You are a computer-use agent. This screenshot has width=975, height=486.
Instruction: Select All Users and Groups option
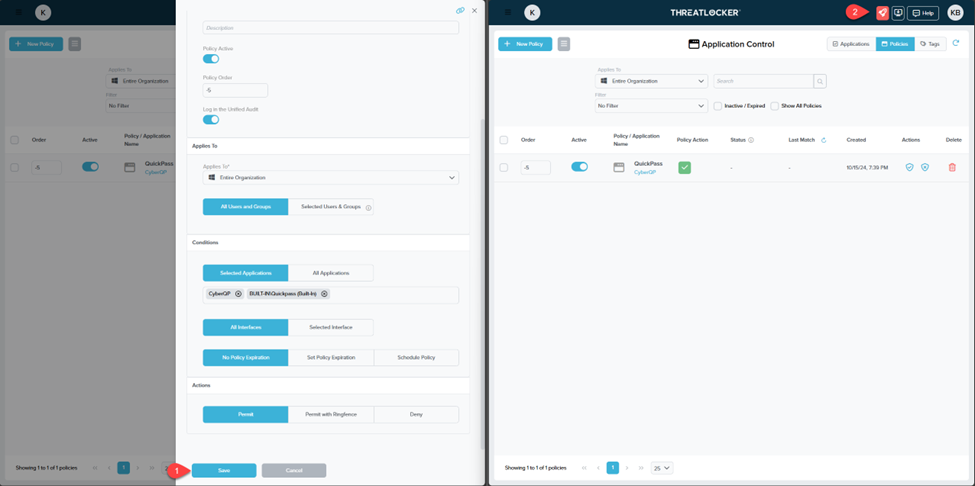[246, 206]
